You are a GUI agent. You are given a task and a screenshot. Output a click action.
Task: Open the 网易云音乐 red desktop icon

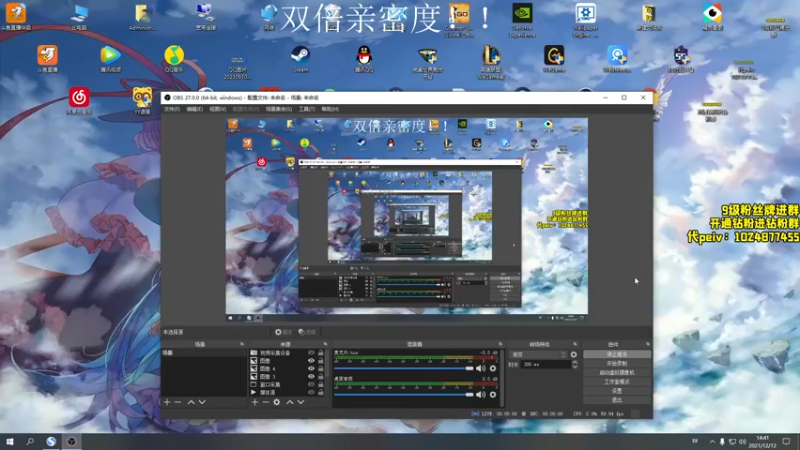79,101
